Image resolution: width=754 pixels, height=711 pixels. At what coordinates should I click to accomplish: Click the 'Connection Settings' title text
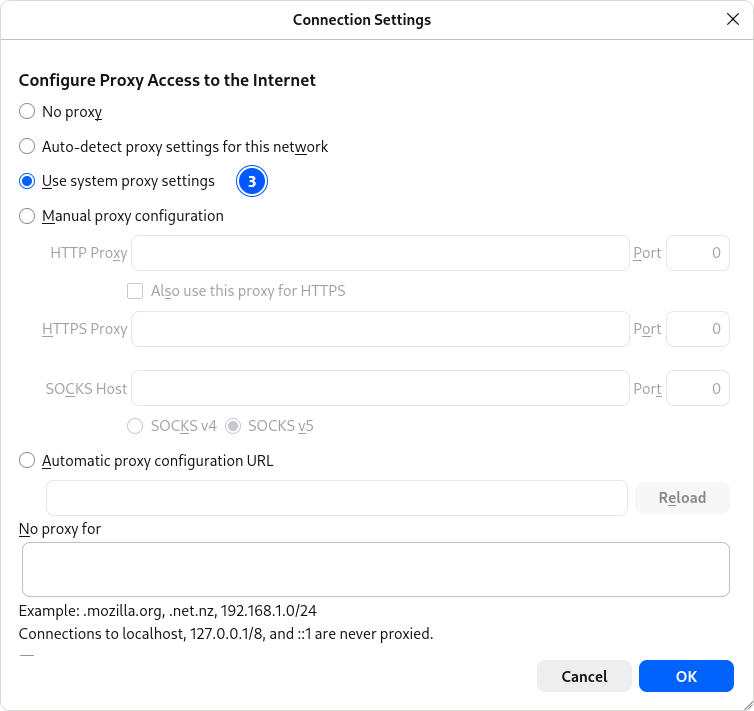pyautogui.click(x=362, y=20)
